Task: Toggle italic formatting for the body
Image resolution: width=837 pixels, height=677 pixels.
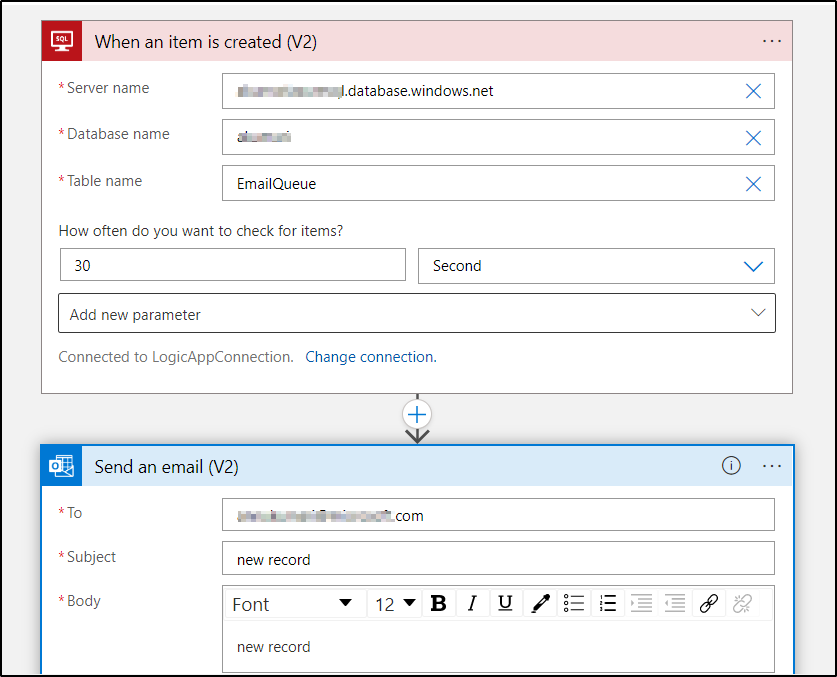Action: (471, 603)
